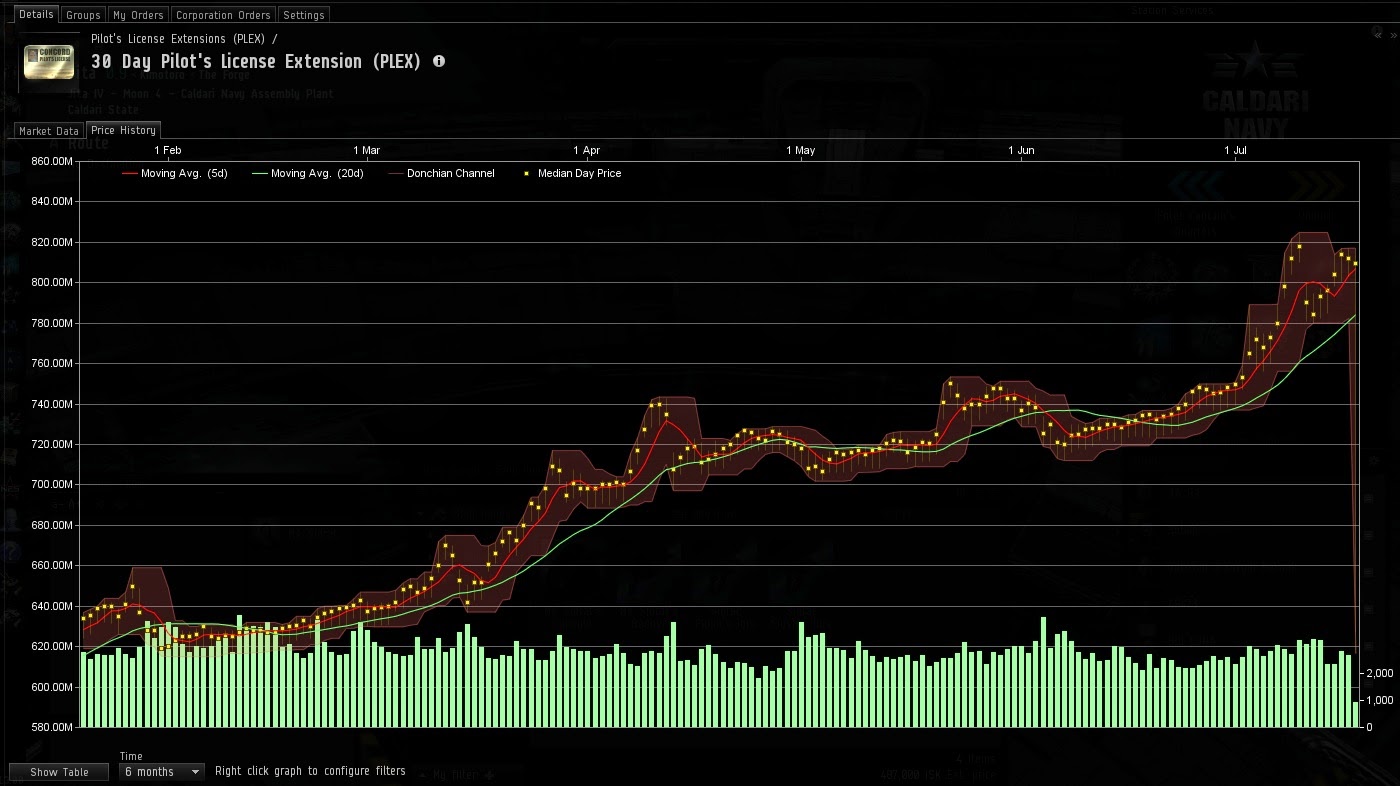The width and height of the screenshot is (1400, 786).
Task: Open the Settings tab
Action: [x=303, y=15]
